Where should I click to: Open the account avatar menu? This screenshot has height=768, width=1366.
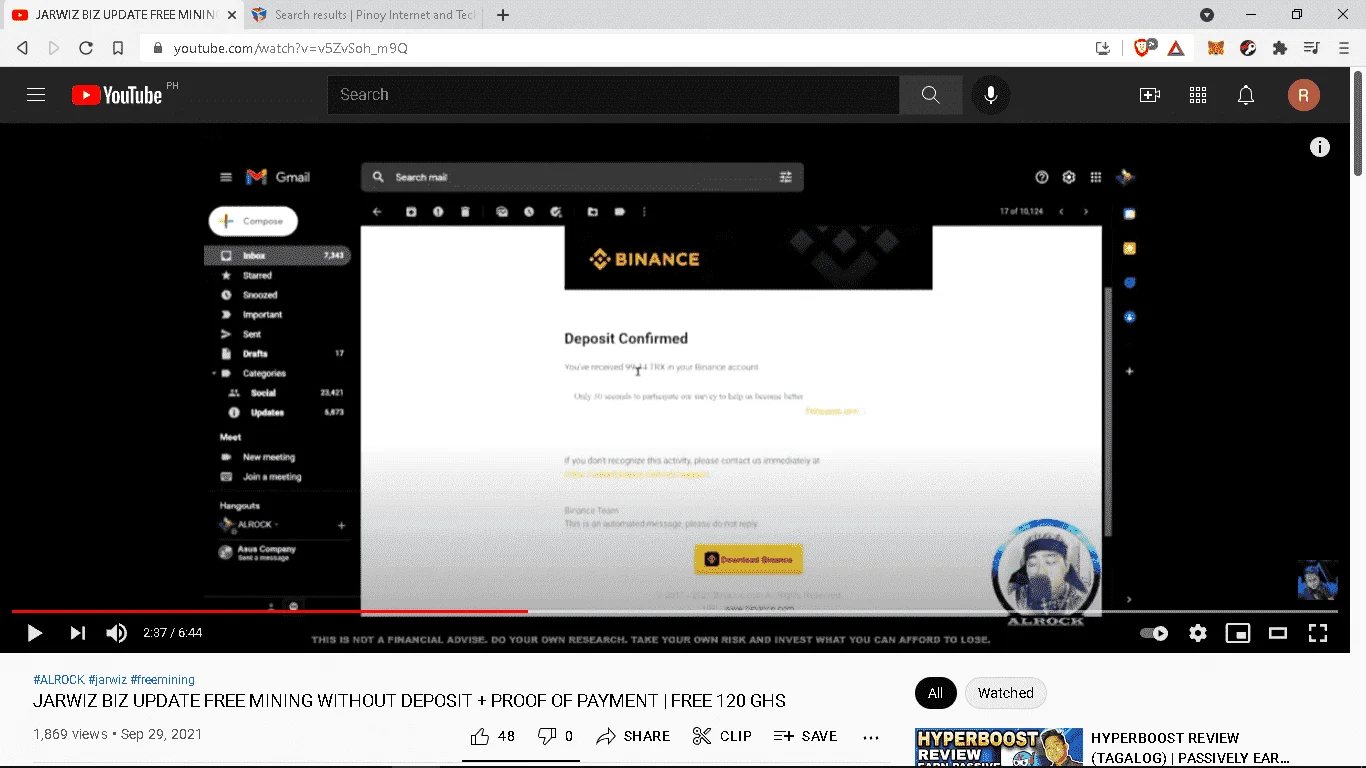point(1303,95)
